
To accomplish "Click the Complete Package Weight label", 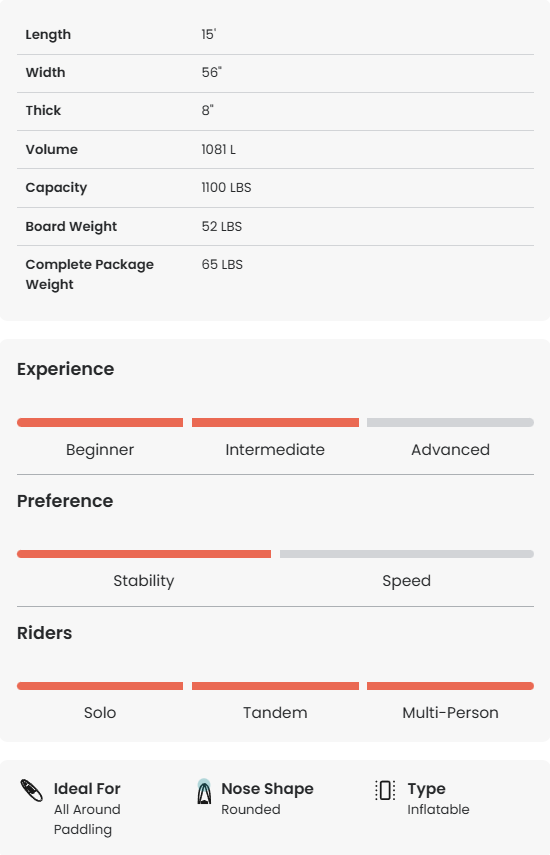I will pos(89,274).
